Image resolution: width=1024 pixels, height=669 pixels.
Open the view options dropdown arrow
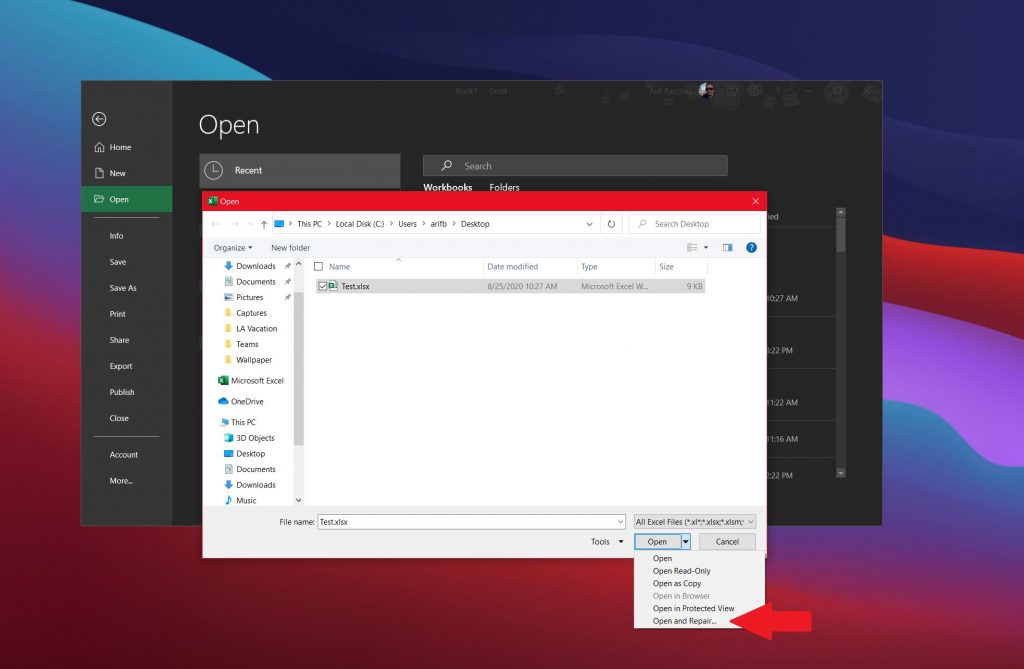point(706,248)
